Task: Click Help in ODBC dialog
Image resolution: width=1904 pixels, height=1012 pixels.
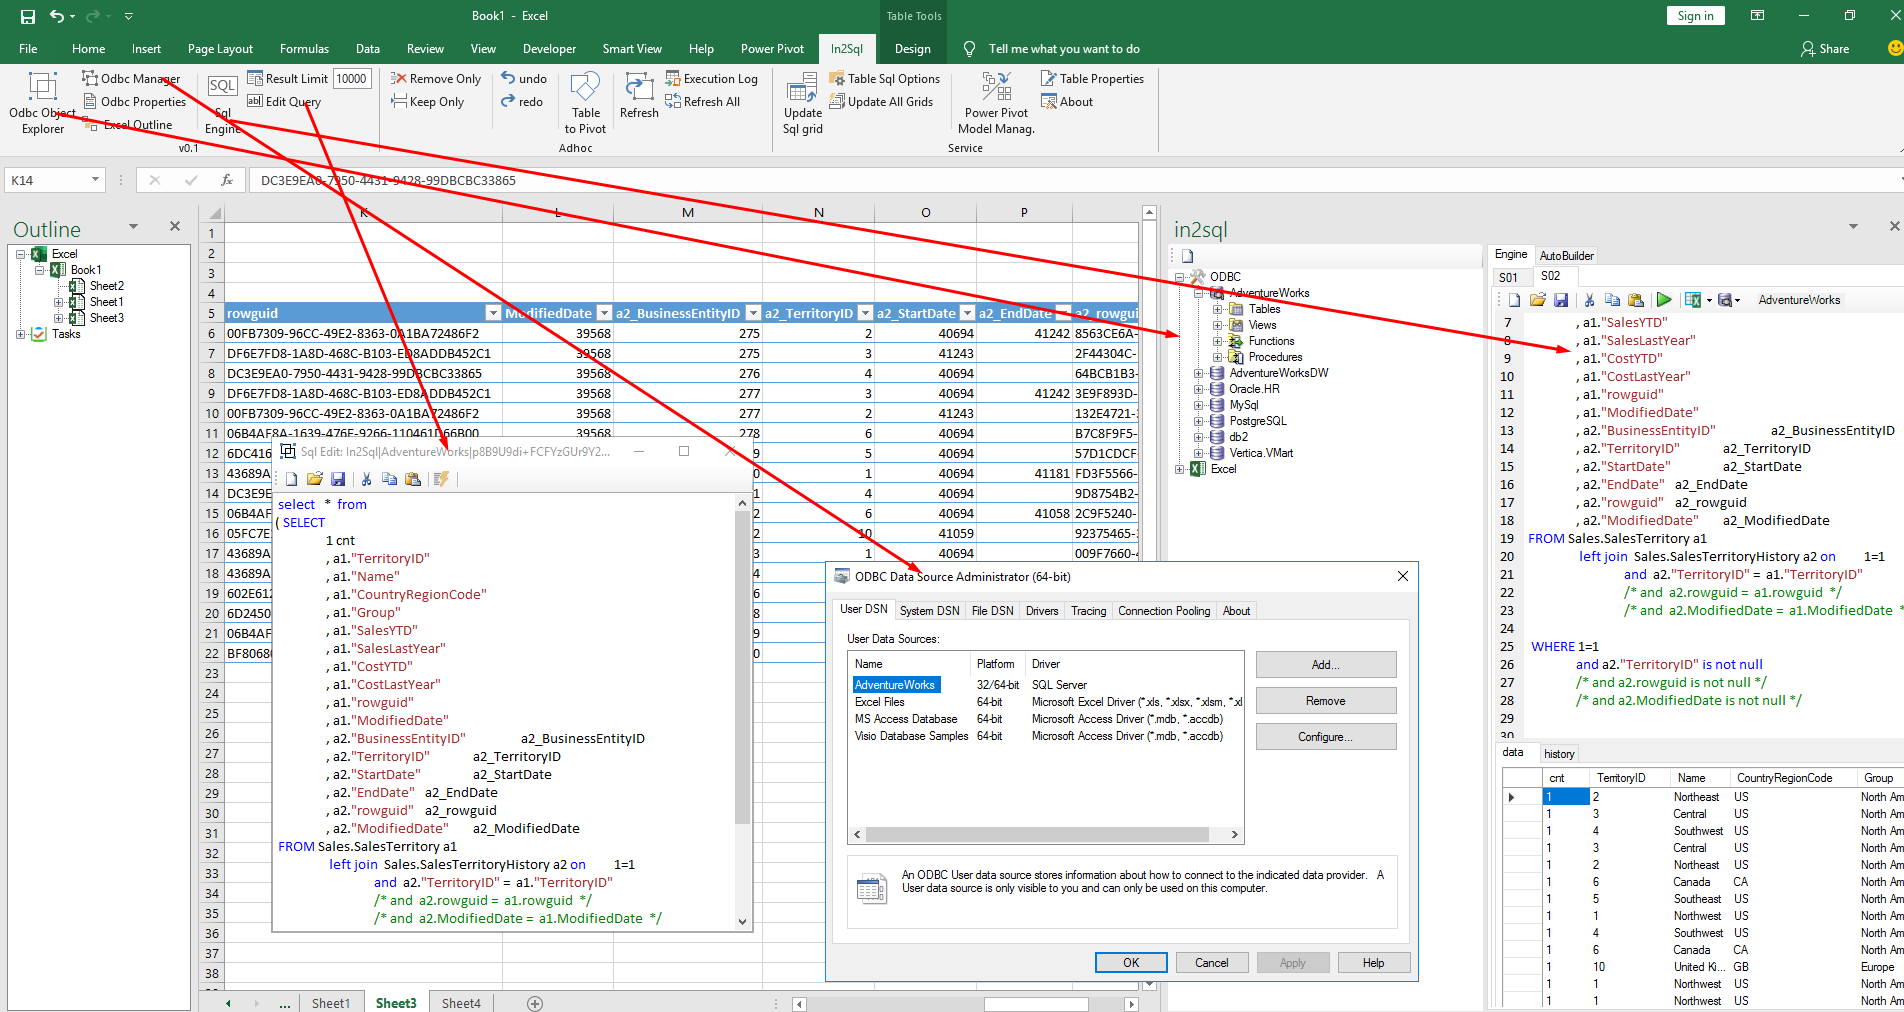Action: 1373,962
